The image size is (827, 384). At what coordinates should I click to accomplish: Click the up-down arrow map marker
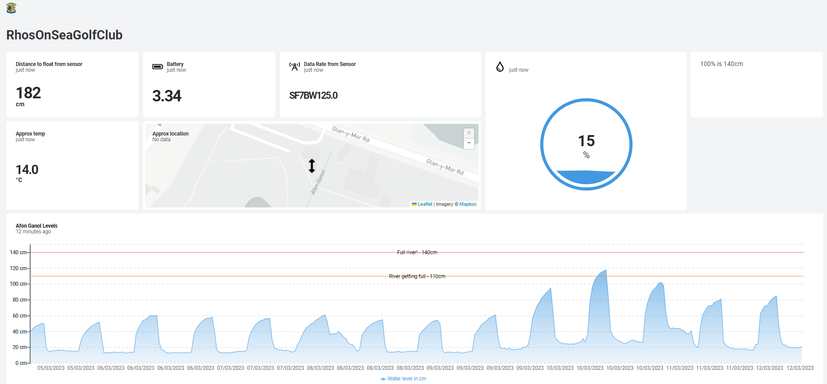coord(312,166)
